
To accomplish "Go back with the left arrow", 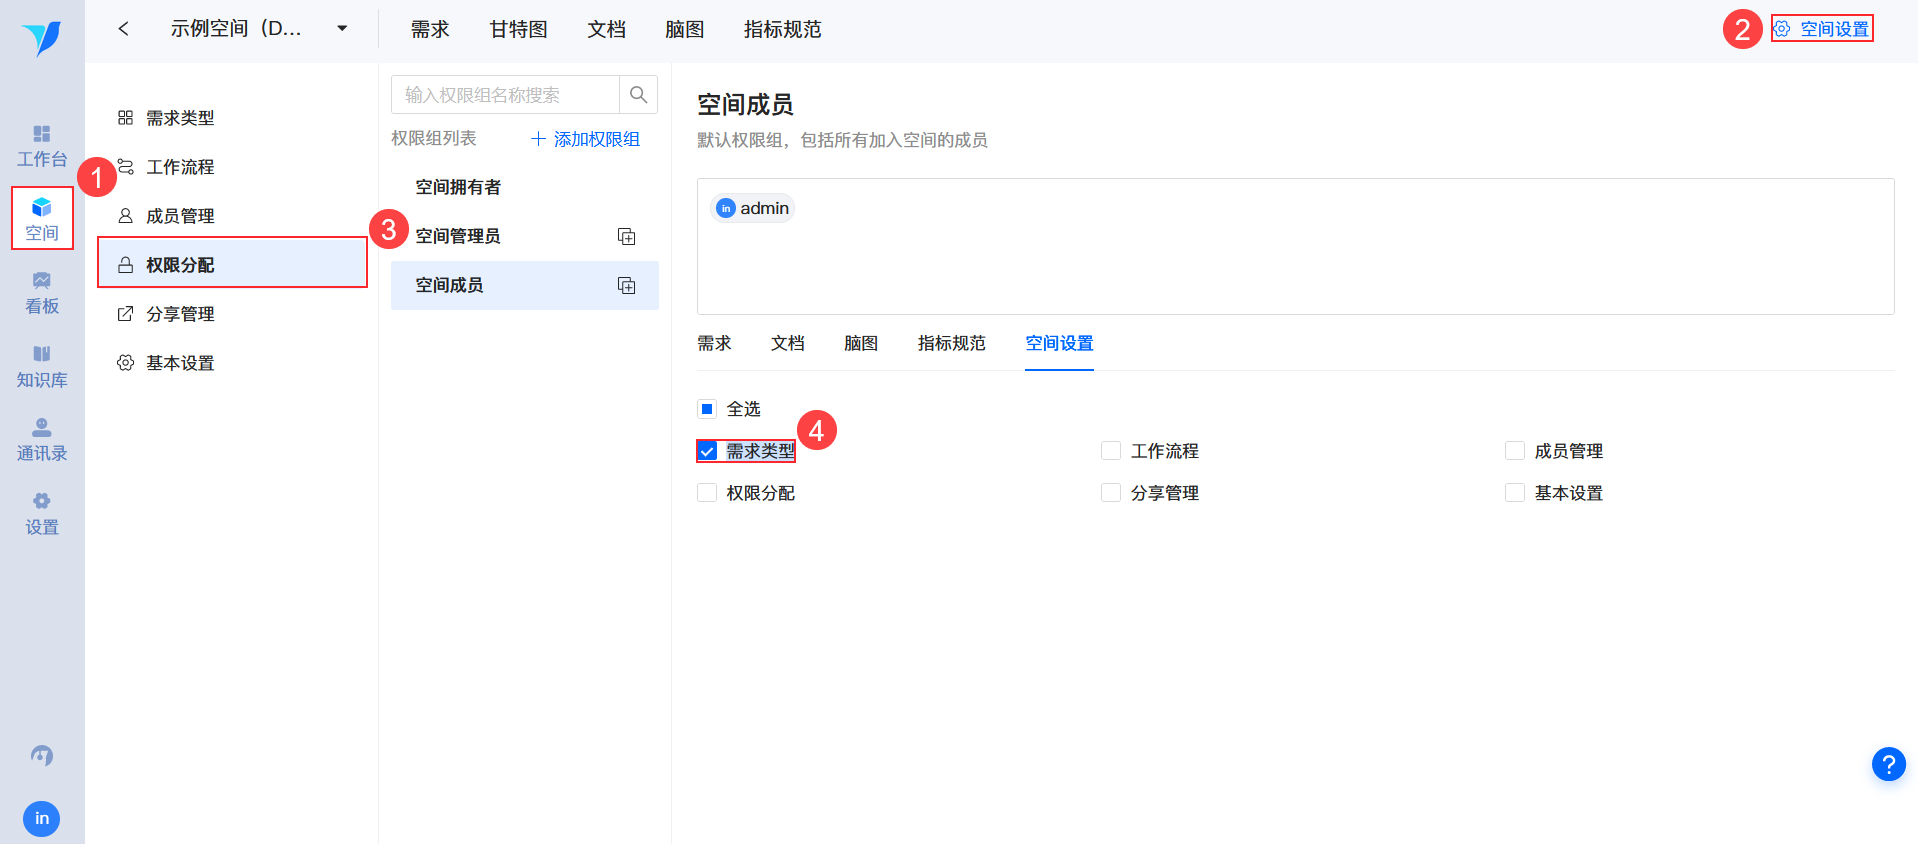I will tap(124, 29).
